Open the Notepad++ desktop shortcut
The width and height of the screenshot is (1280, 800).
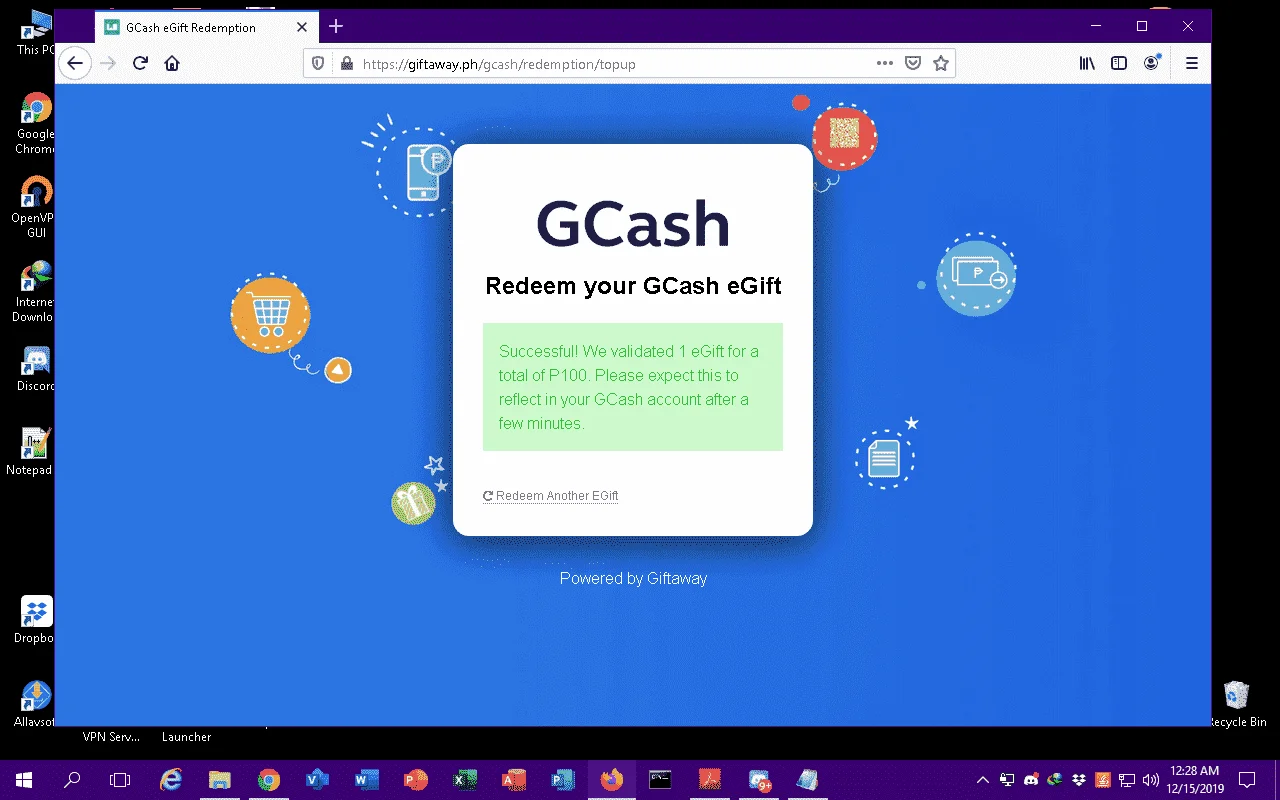click(x=33, y=452)
